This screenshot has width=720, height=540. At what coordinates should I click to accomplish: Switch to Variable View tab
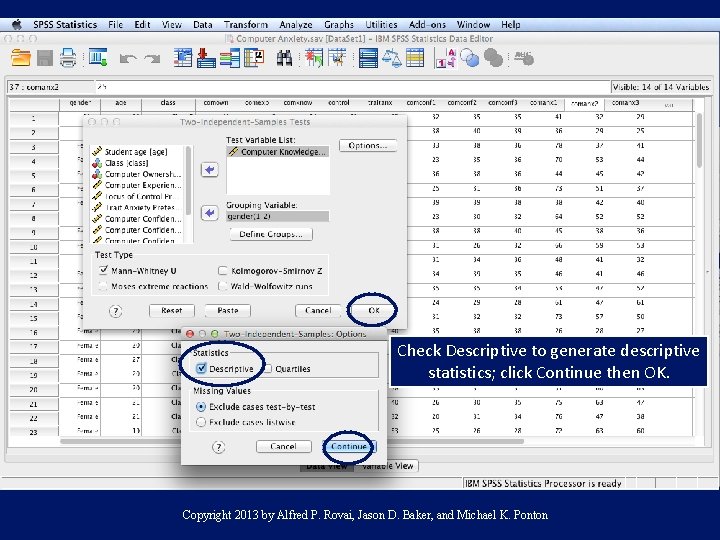click(387, 466)
